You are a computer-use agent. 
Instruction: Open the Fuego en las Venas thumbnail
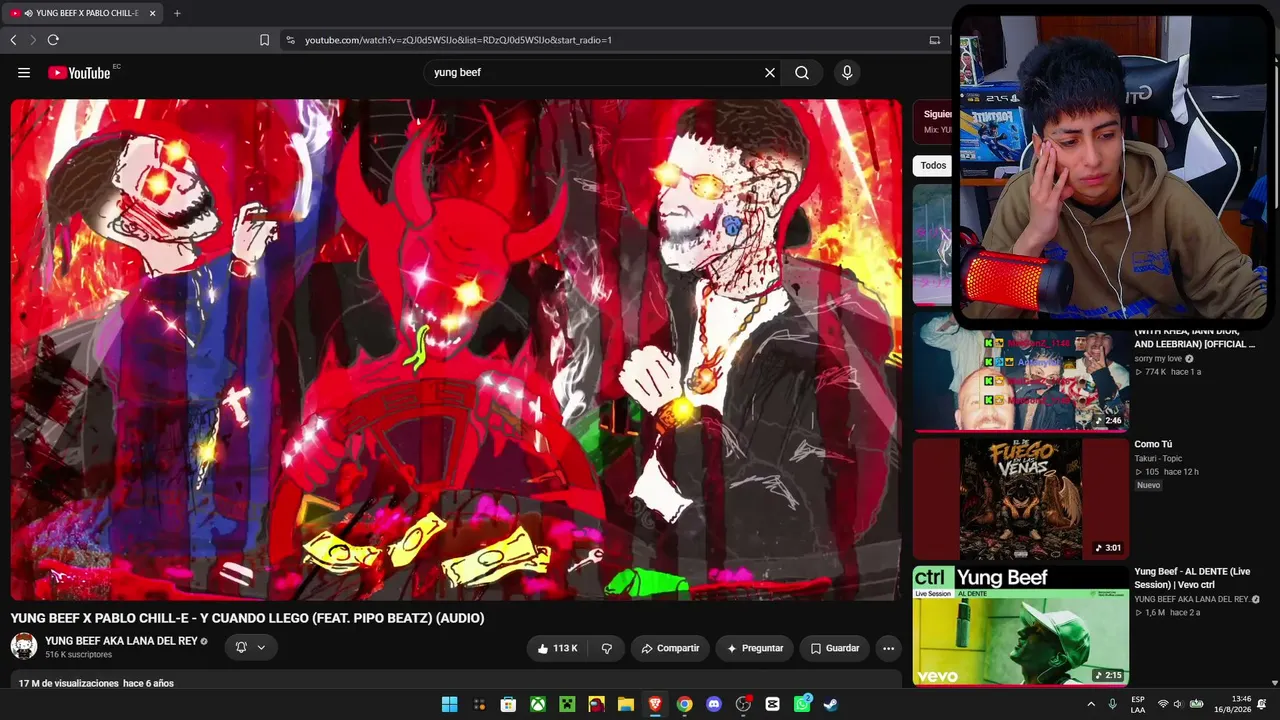1021,499
